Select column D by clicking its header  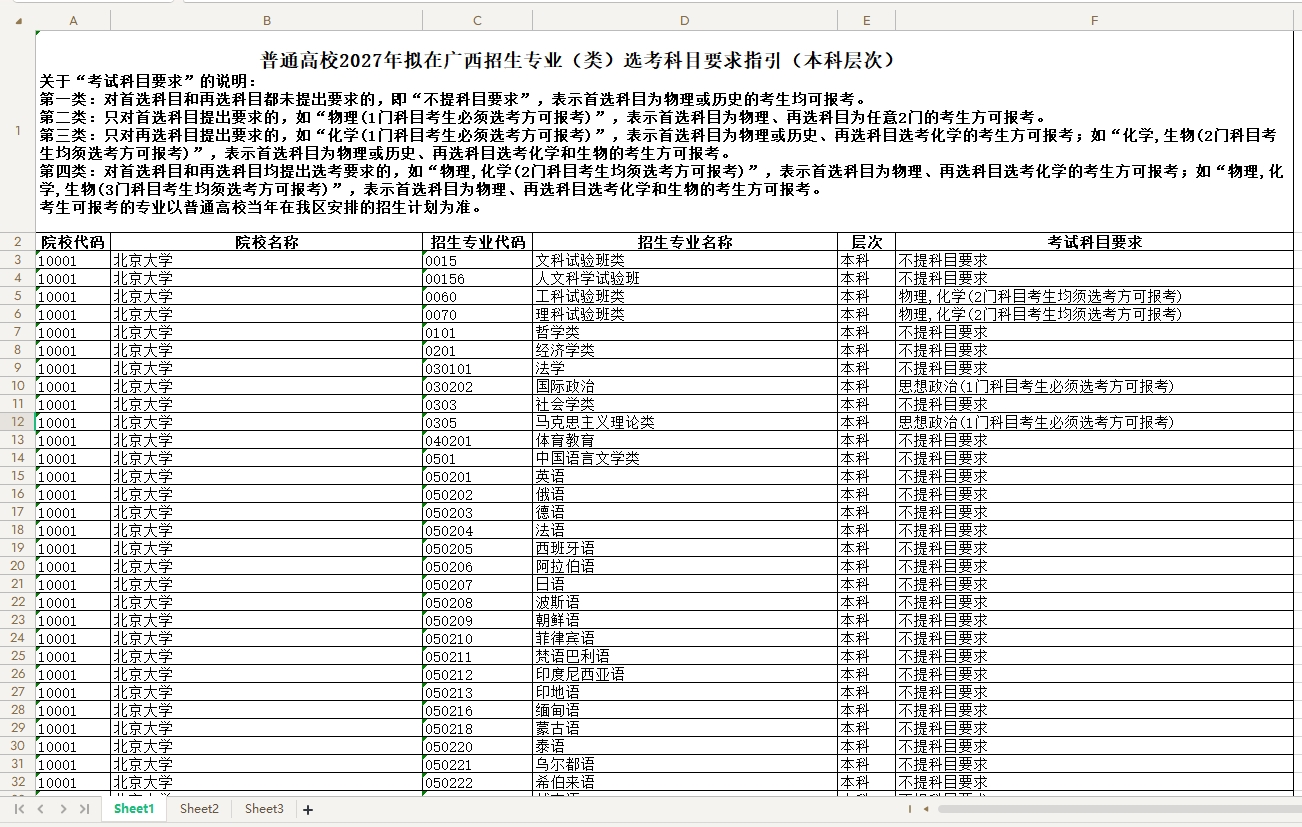(x=684, y=19)
